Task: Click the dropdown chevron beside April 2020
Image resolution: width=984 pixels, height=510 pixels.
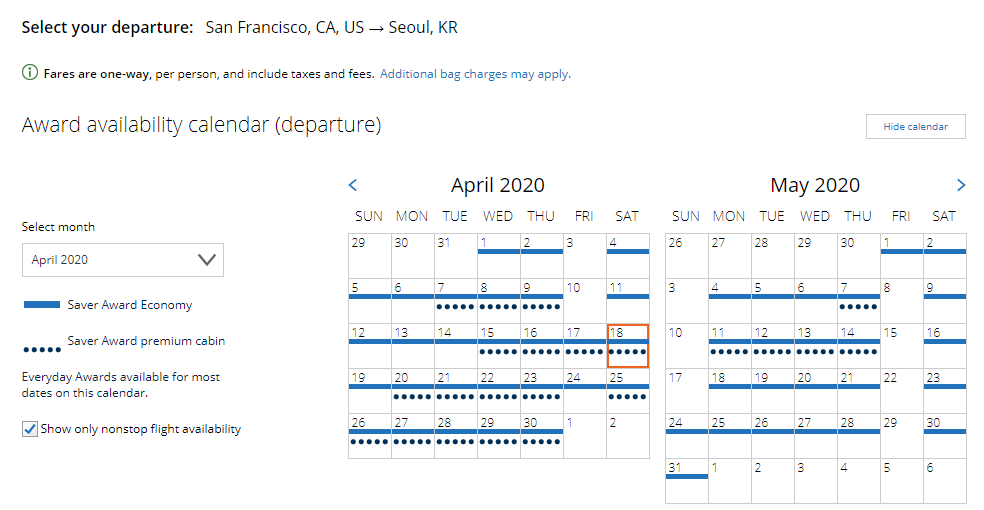Action: 206,260
